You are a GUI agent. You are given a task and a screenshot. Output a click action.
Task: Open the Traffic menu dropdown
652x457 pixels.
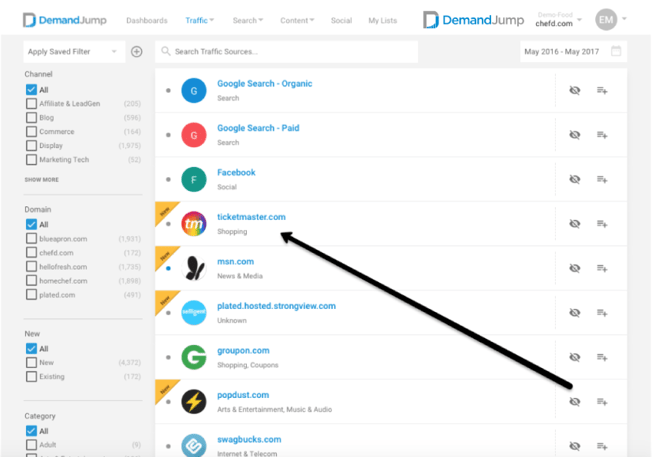200,20
